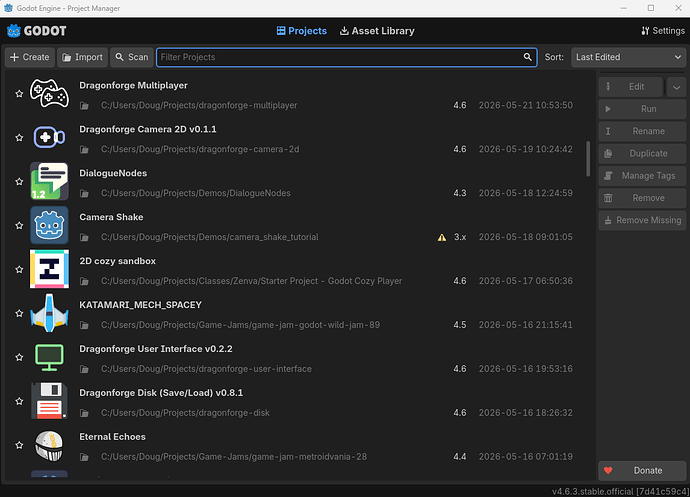Screen dimensions: 690x497
Task: Click the Dragonforge Multiplayer gamepad icon
Action: tap(49, 93)
